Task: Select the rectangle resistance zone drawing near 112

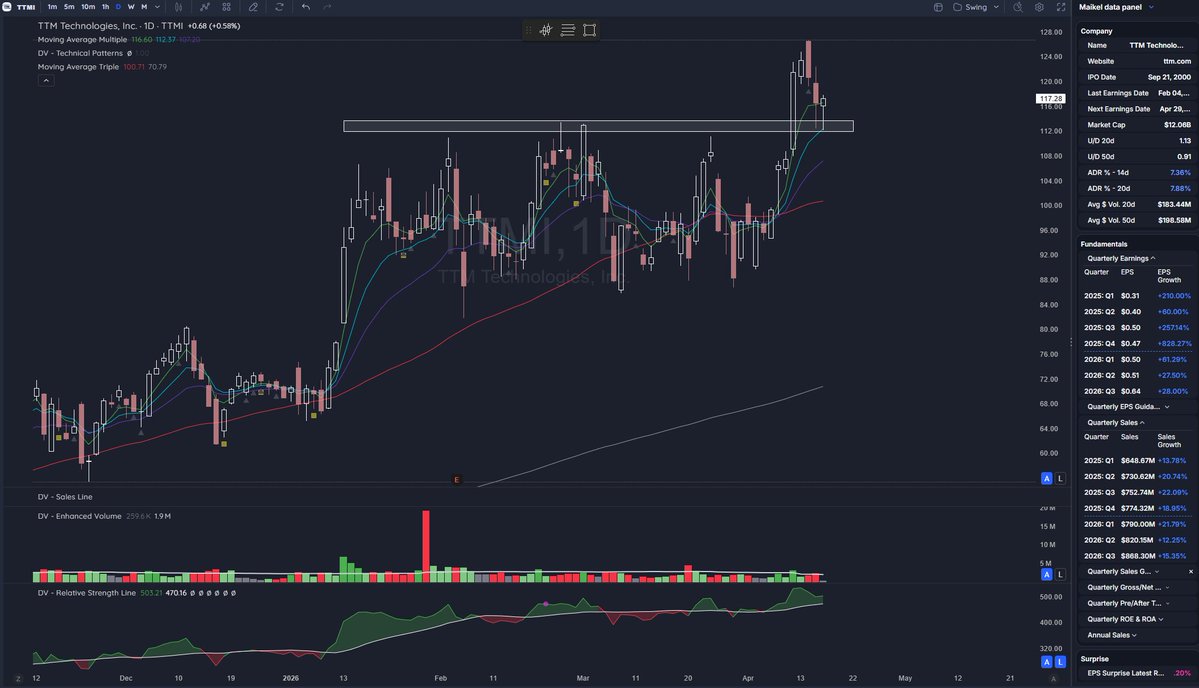Action: point(598,126)
